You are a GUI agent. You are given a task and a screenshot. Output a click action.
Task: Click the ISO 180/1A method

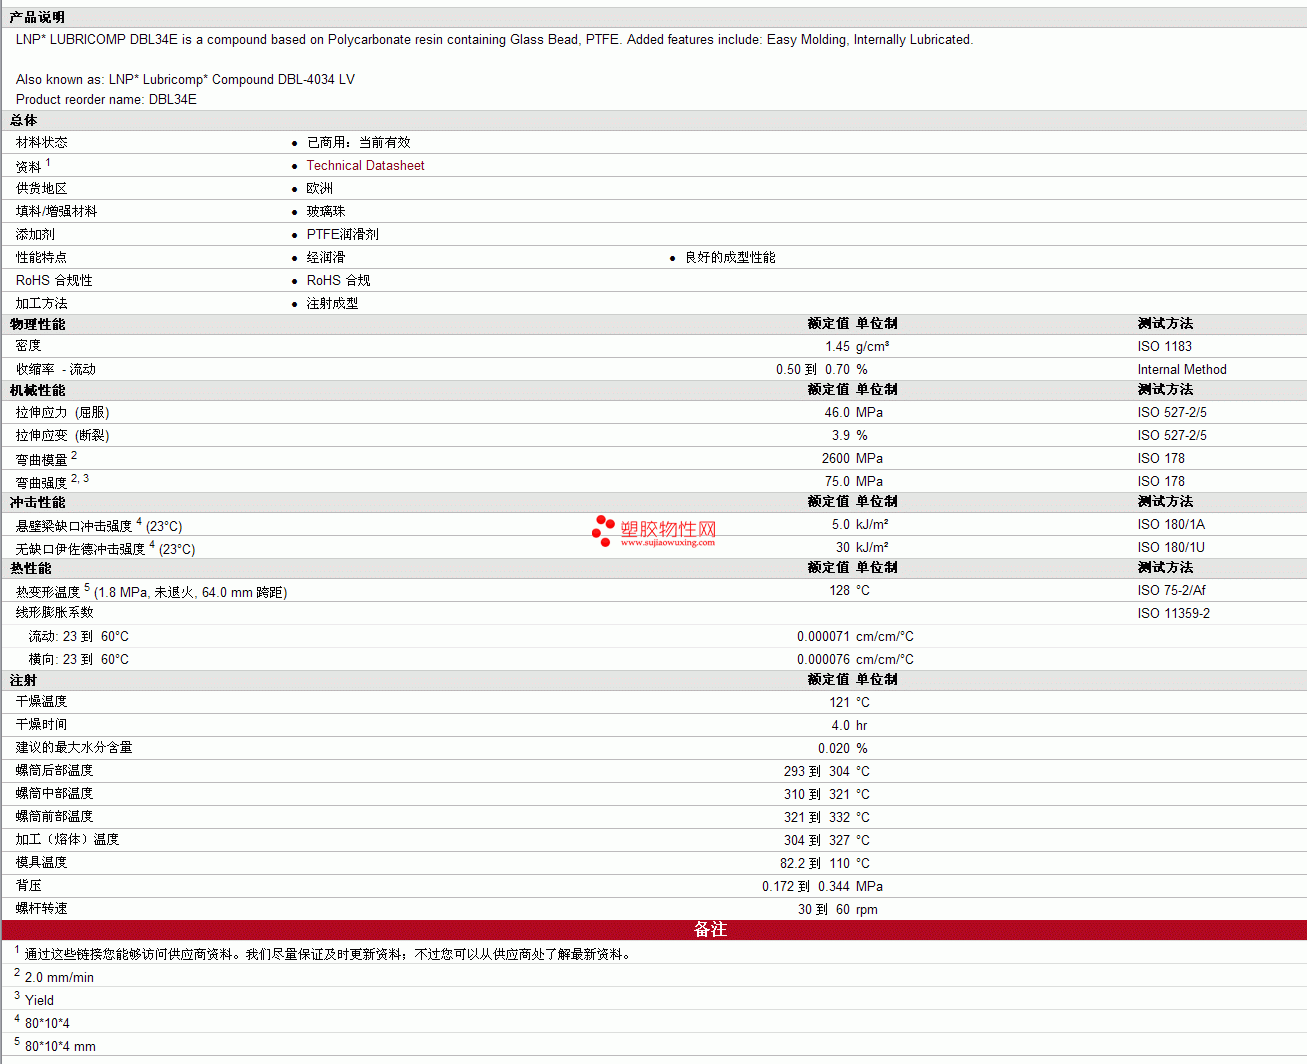coord(1171,525)
